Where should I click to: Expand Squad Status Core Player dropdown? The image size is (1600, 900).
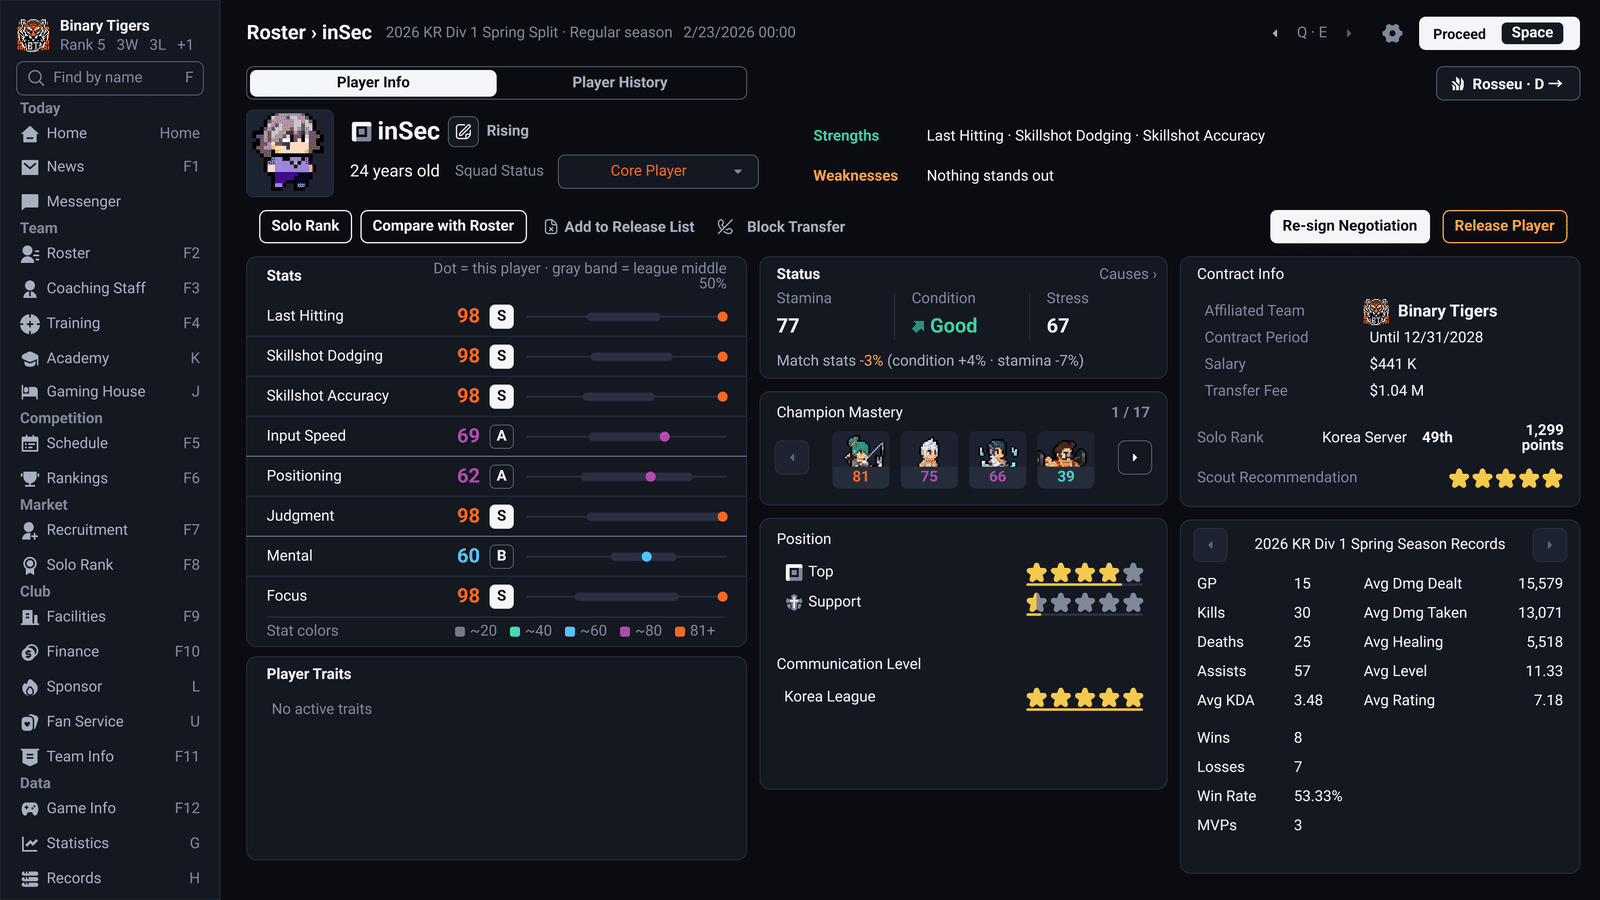click(658, 171)
